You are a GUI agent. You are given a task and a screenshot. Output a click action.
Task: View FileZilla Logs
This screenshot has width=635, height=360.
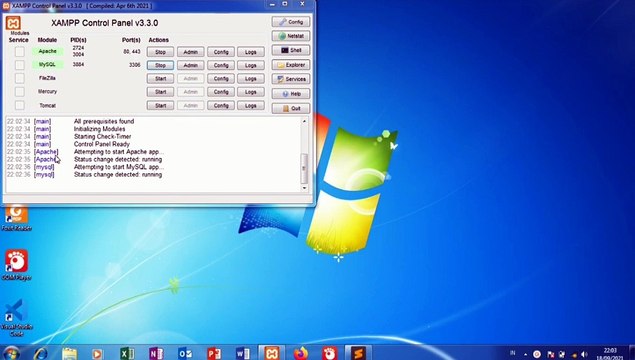point(251,79)
